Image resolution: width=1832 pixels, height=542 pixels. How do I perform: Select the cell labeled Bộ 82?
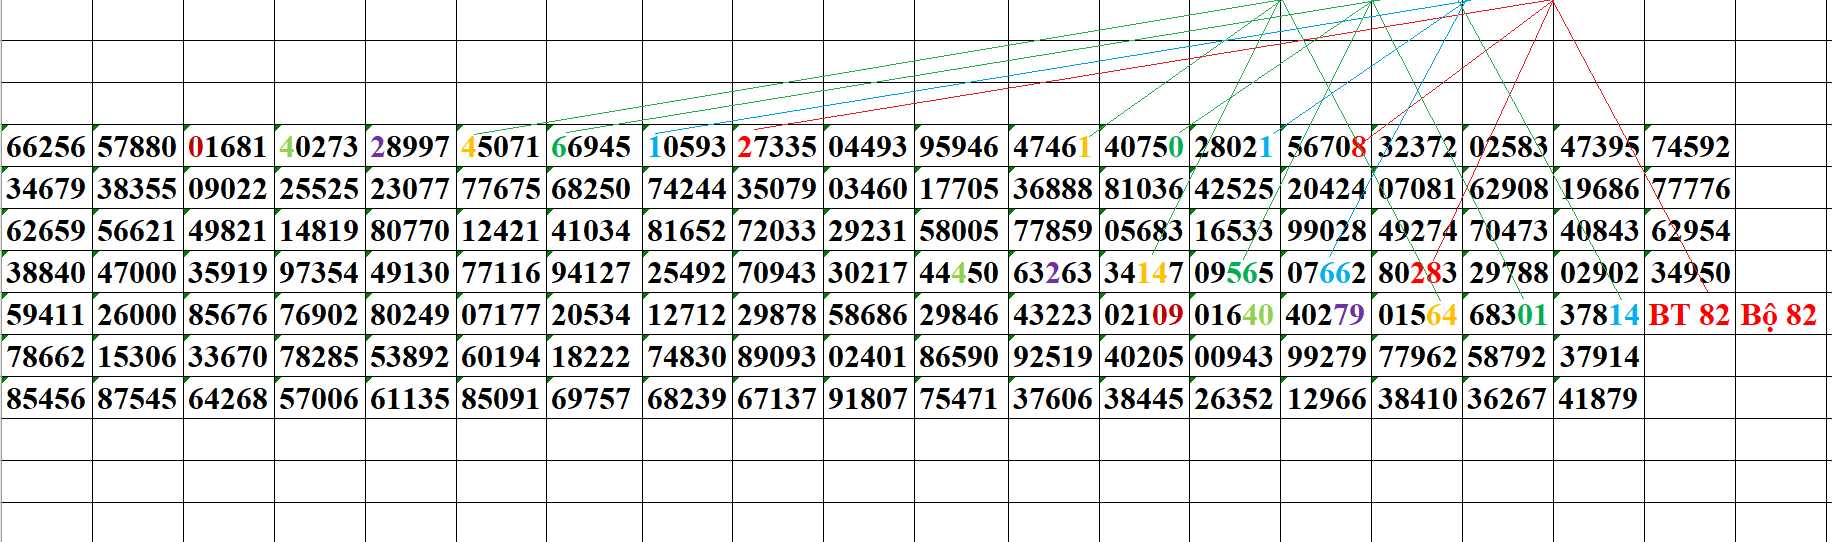pyautogui.click(x=1778, y=315)
